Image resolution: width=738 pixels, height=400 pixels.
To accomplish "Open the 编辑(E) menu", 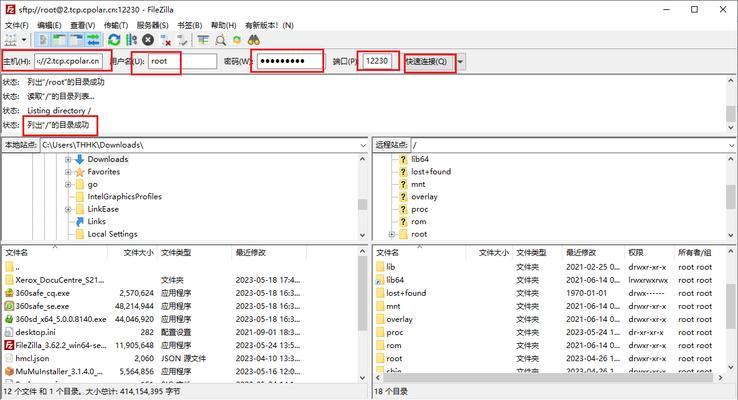I will 49,25.
